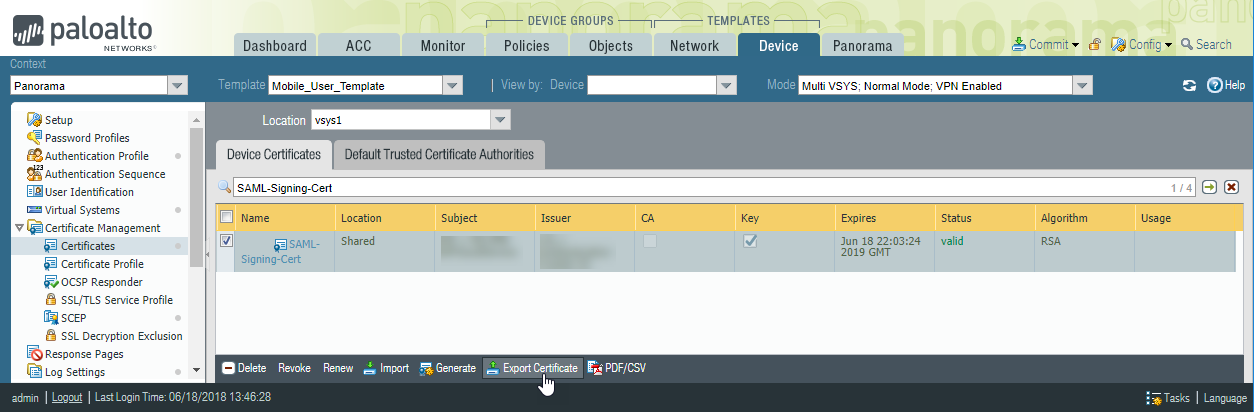Collapse the Certificate Management tree node
The height and width of the screenshot is (412, 1254).
[x=20, y=228]
